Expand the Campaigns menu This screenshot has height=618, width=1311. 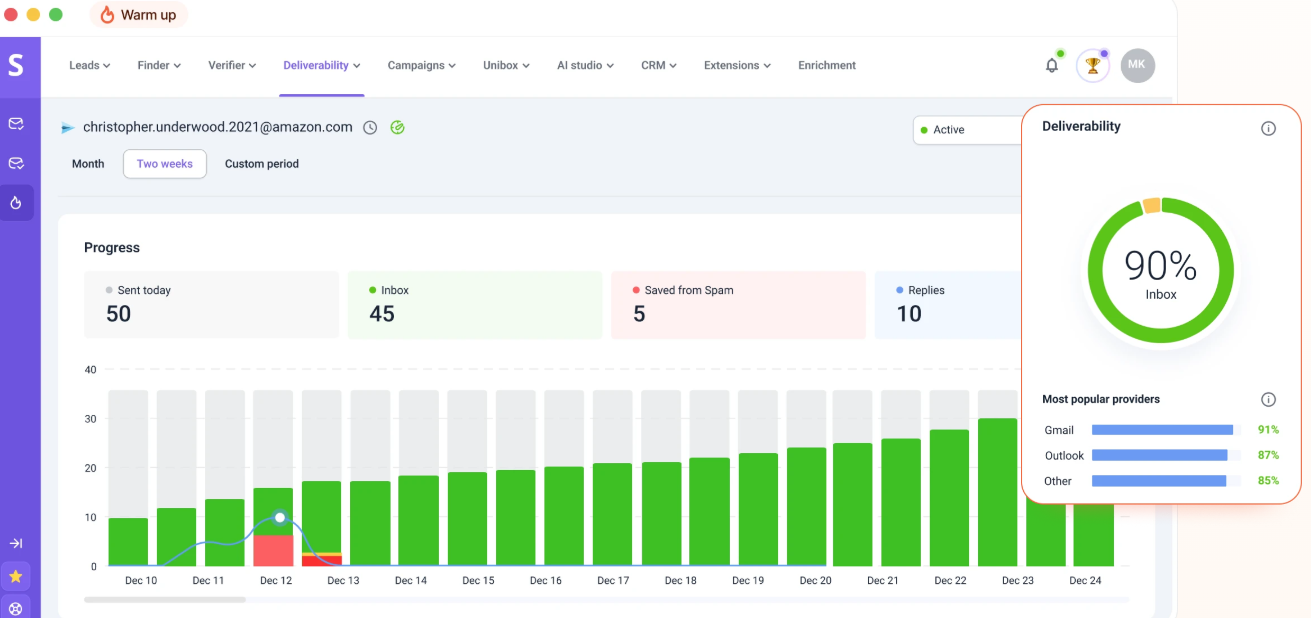click(x=422, y=65)
